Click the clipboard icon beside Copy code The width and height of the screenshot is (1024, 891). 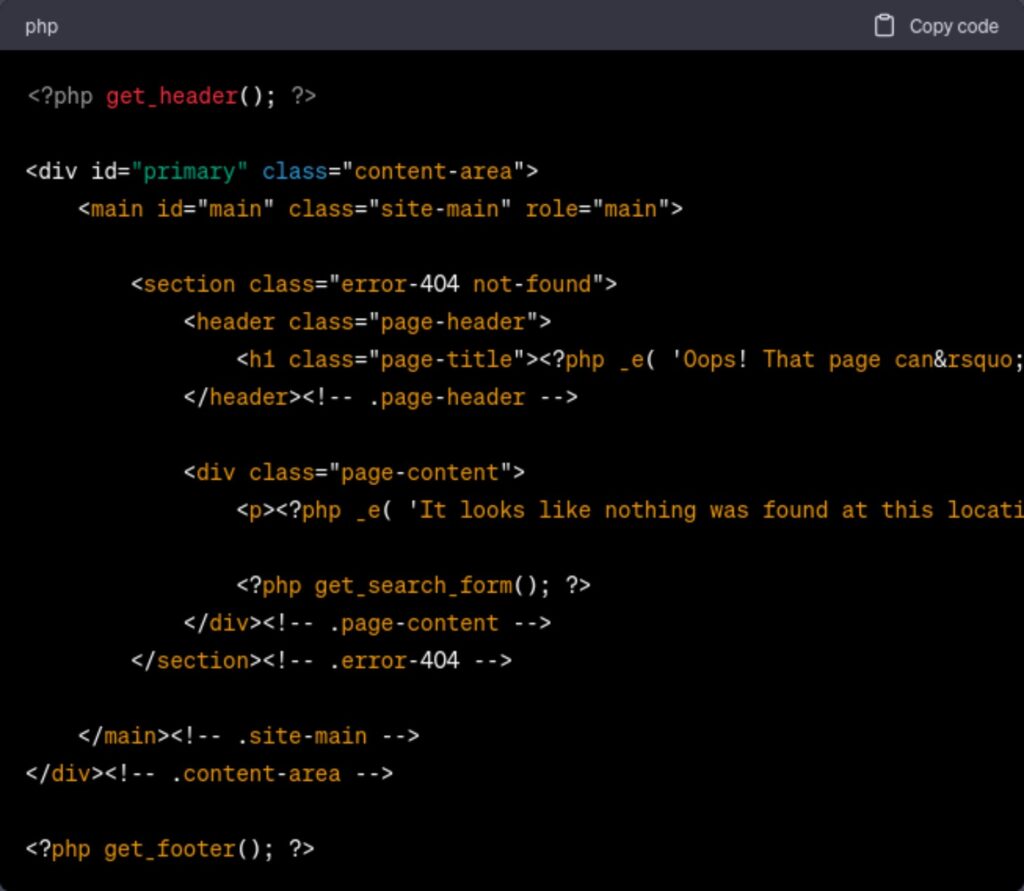click(884, 26)
